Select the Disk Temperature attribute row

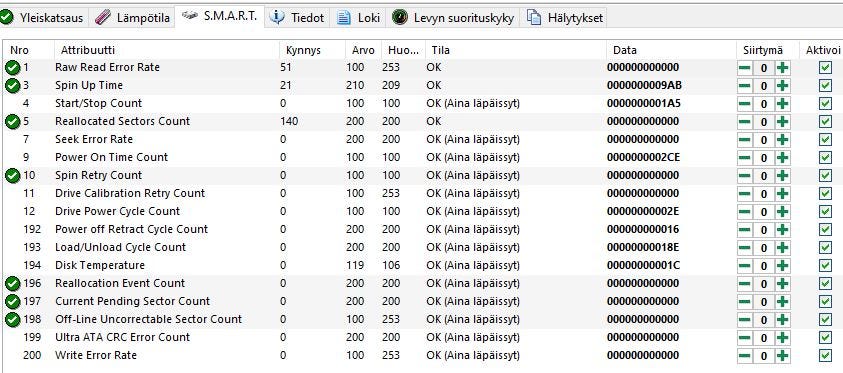pyautogui.click(x=422, y=266)
